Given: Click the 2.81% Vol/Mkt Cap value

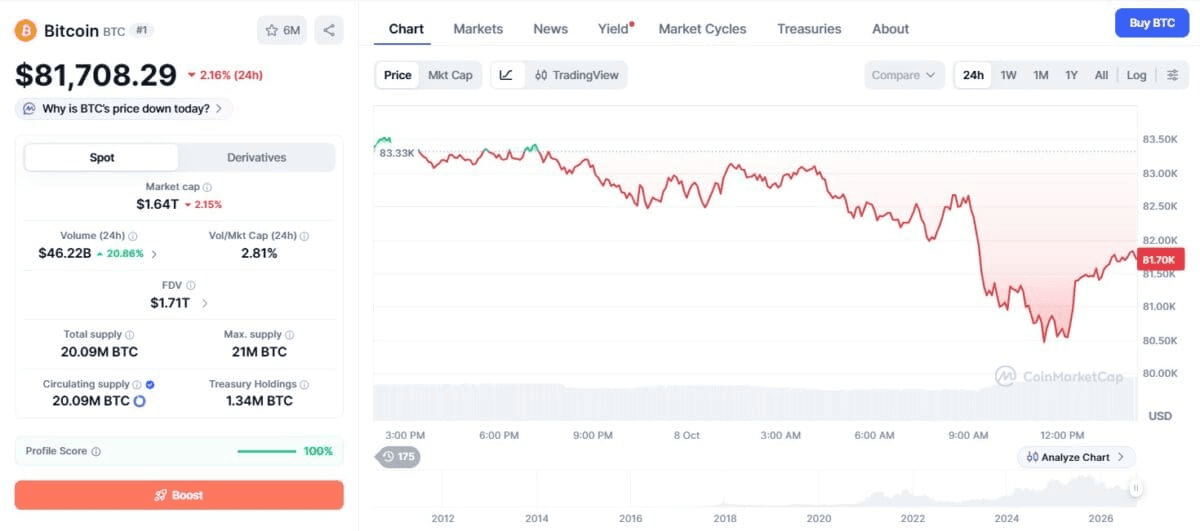Looking at the screenshot, I should coord(258,254).
